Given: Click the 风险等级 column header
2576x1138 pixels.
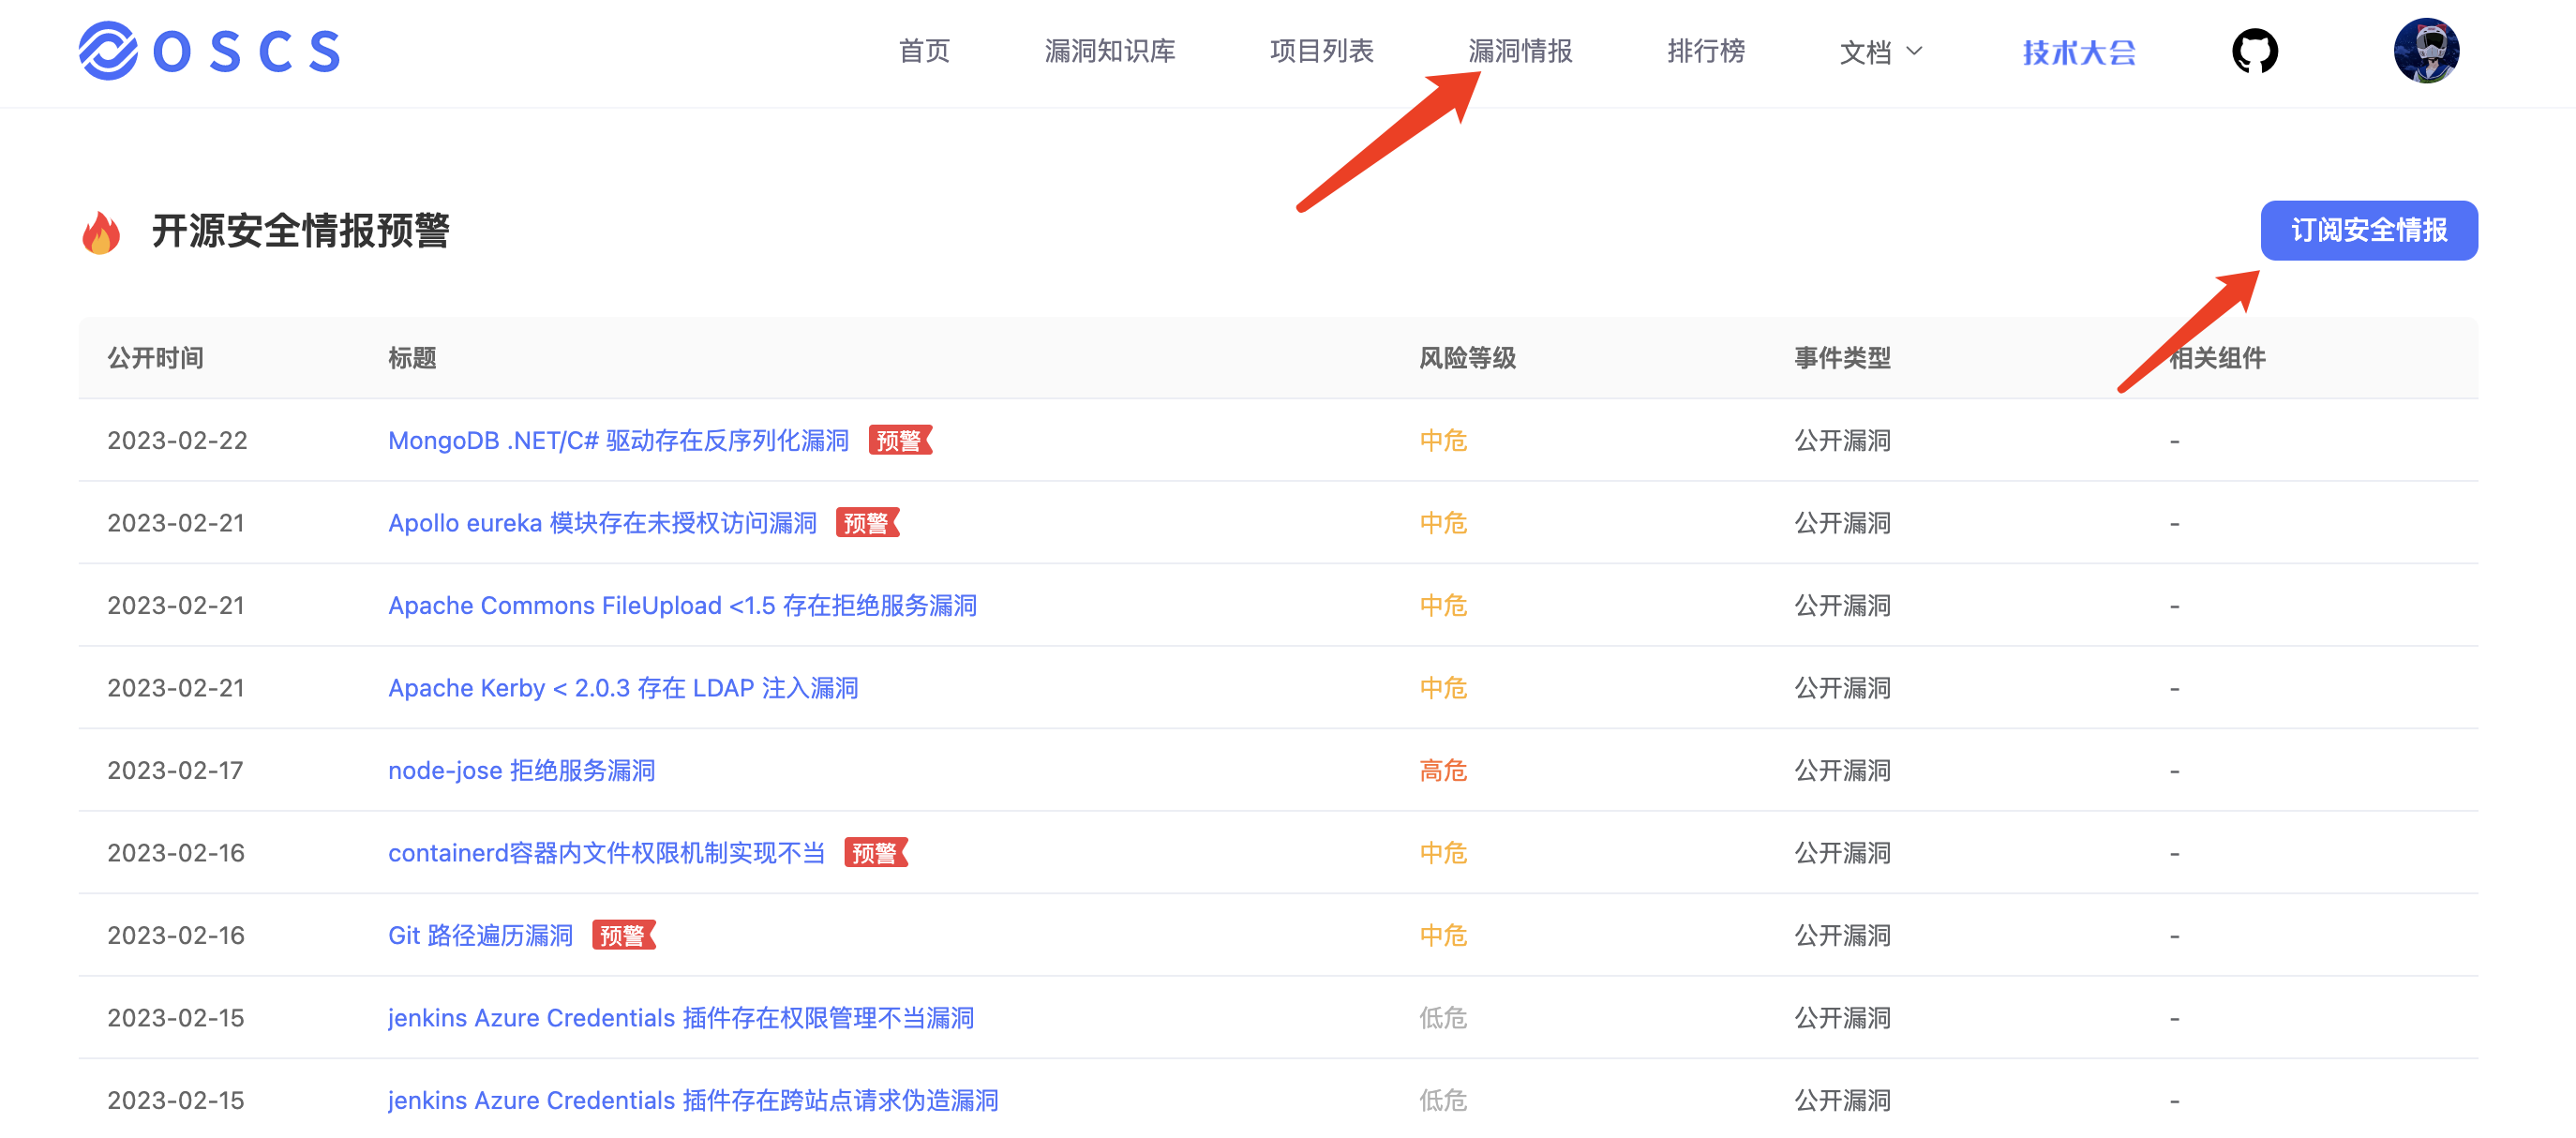Looking at the screenshot, I should pos(1467,358).
